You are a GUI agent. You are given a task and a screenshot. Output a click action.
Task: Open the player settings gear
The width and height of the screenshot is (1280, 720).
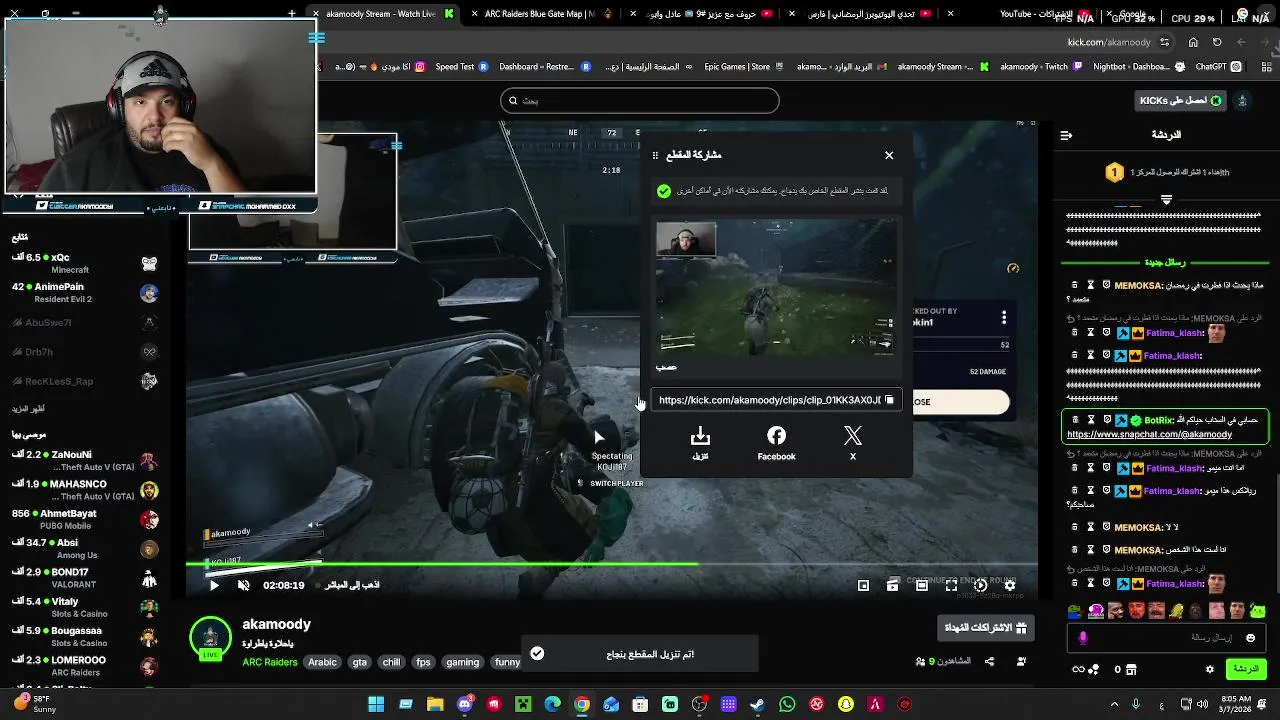1010,585
